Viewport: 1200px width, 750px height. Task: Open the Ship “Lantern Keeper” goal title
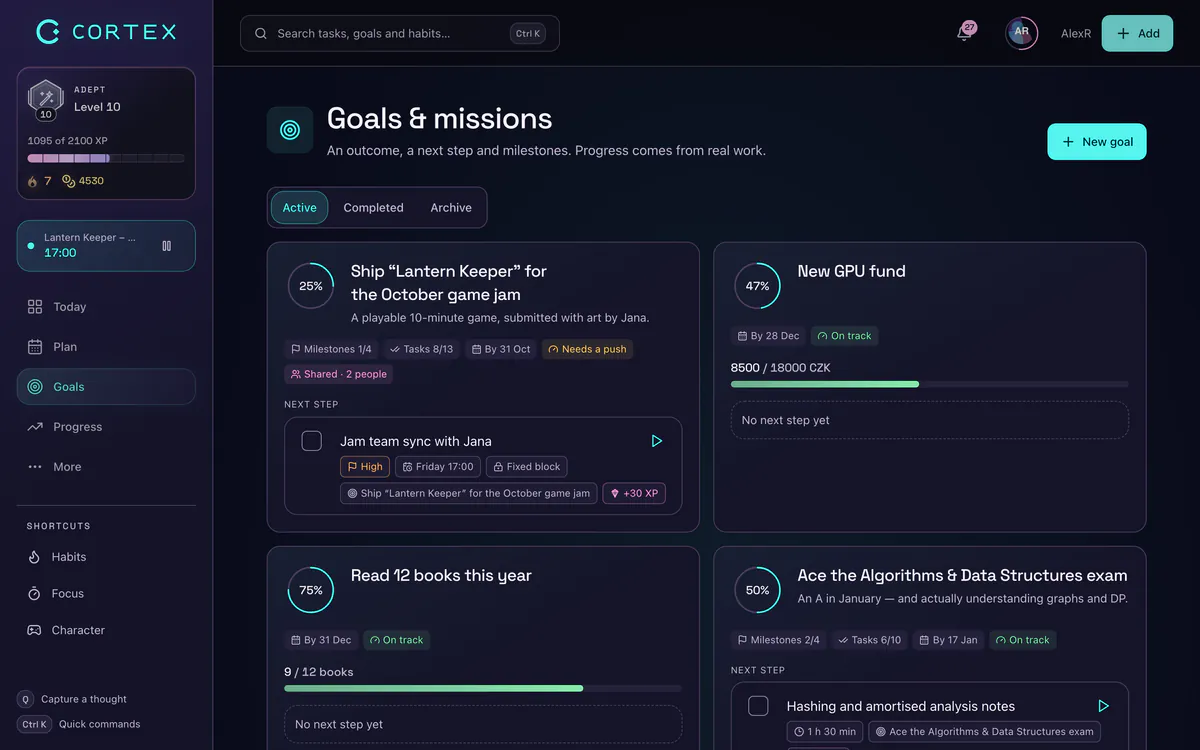[449, 283]
